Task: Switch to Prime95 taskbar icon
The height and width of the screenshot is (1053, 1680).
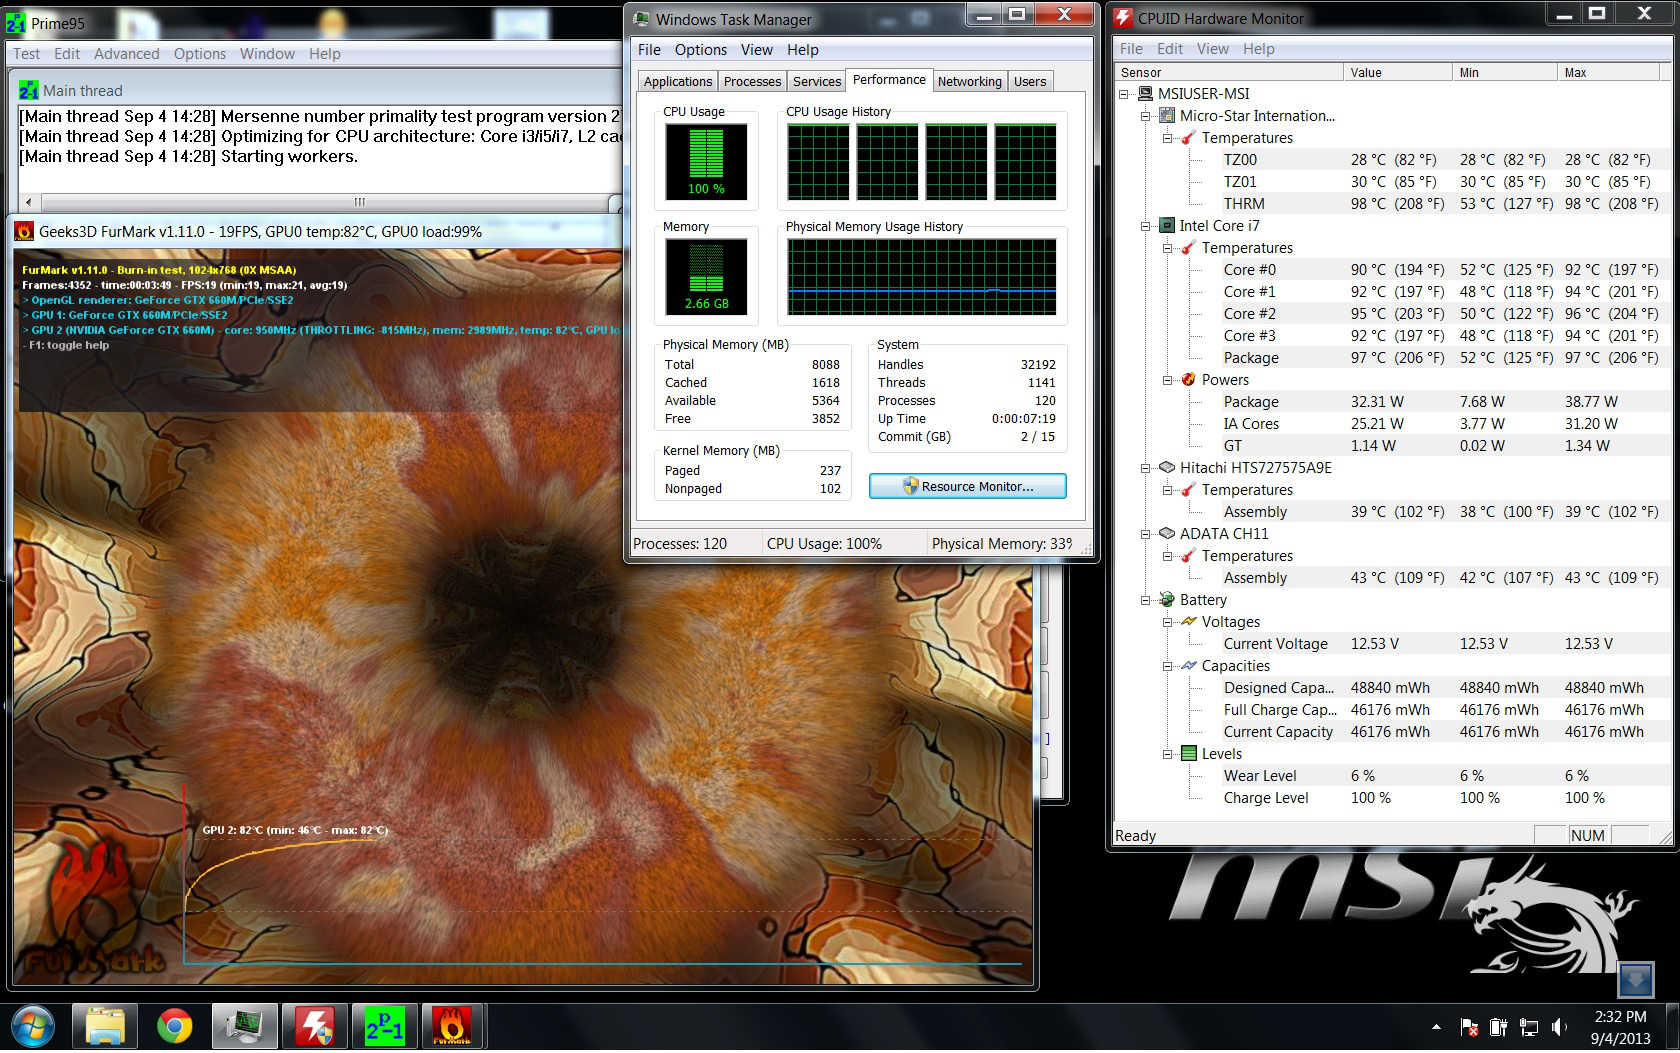Action: (x=384, y=1027)
